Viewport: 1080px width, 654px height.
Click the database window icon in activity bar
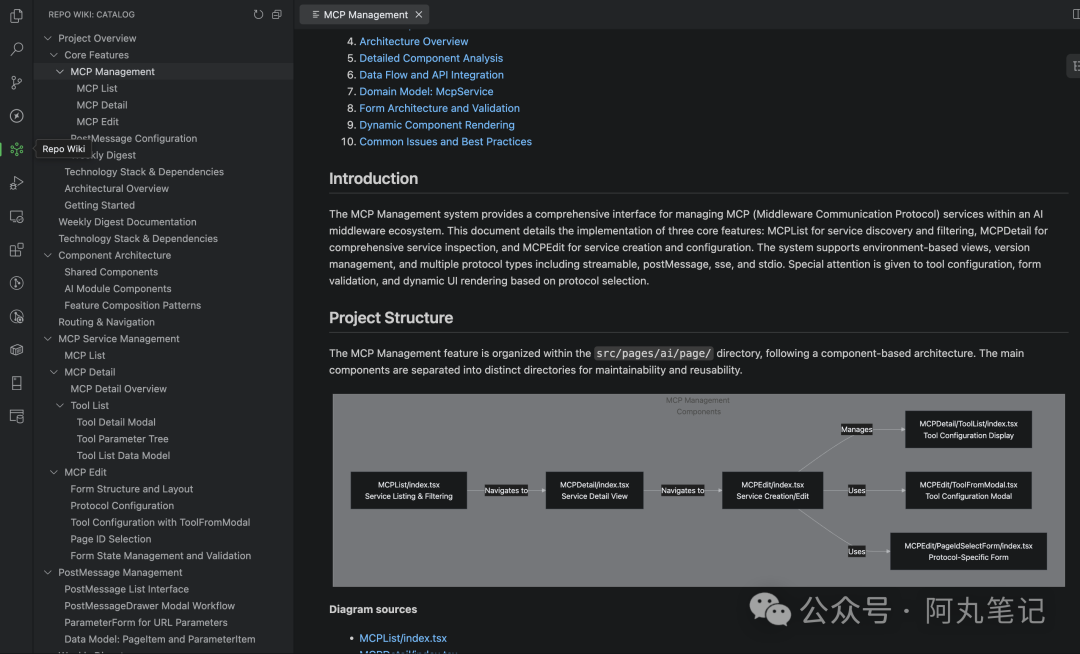pyautogui.click(x=17, y=416)
